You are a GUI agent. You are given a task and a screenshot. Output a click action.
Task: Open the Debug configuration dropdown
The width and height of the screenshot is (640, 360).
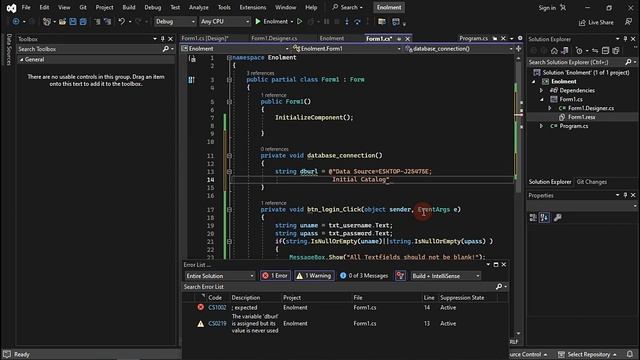point(175,22)
